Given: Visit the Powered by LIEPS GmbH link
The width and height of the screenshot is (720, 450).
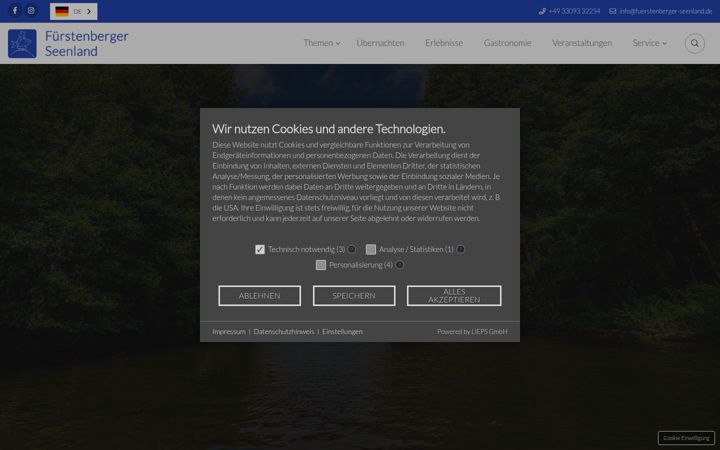Looking at the screenshot, I should (472, 332).
